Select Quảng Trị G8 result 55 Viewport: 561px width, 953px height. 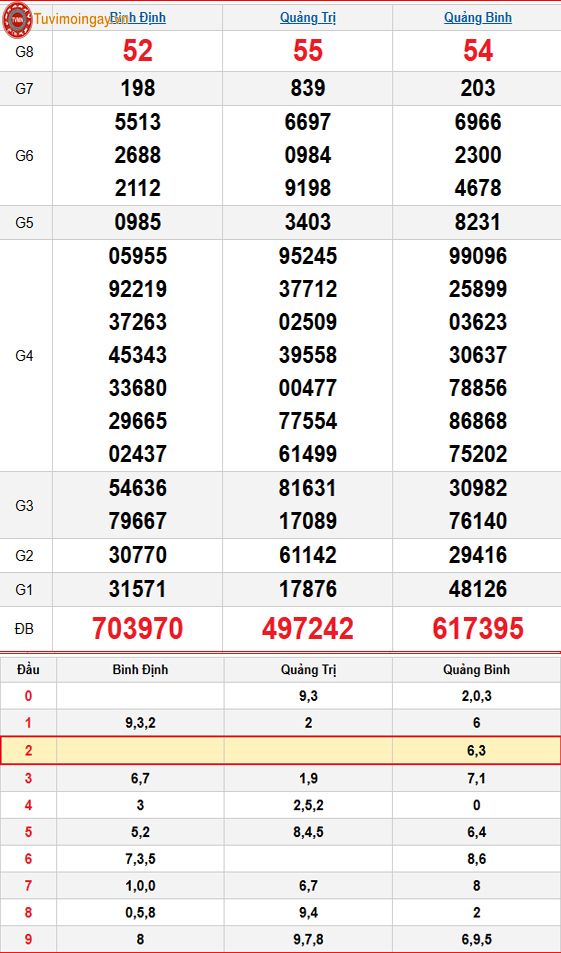308,51
